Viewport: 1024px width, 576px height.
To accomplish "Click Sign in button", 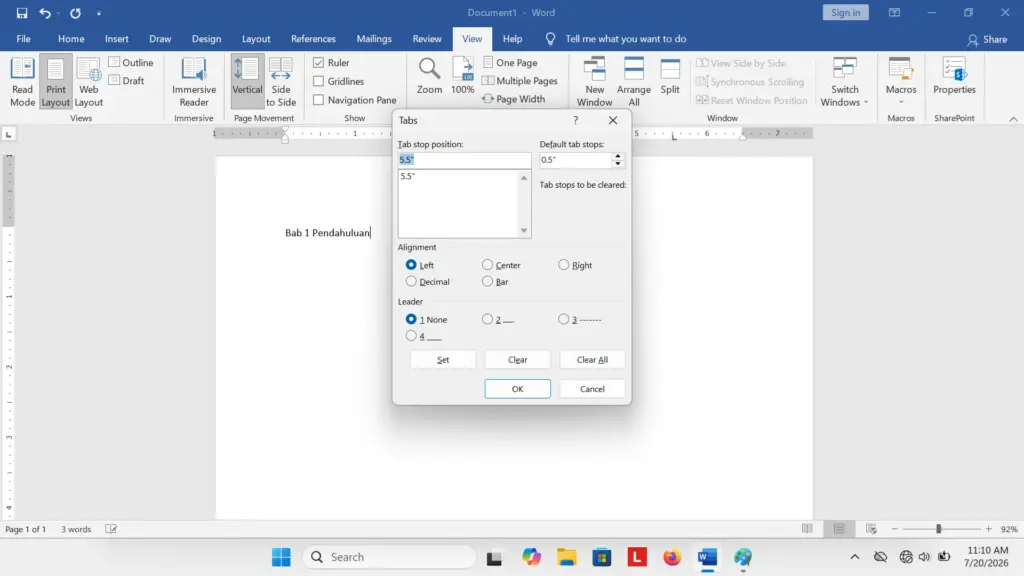I will [x=846, y=12].
